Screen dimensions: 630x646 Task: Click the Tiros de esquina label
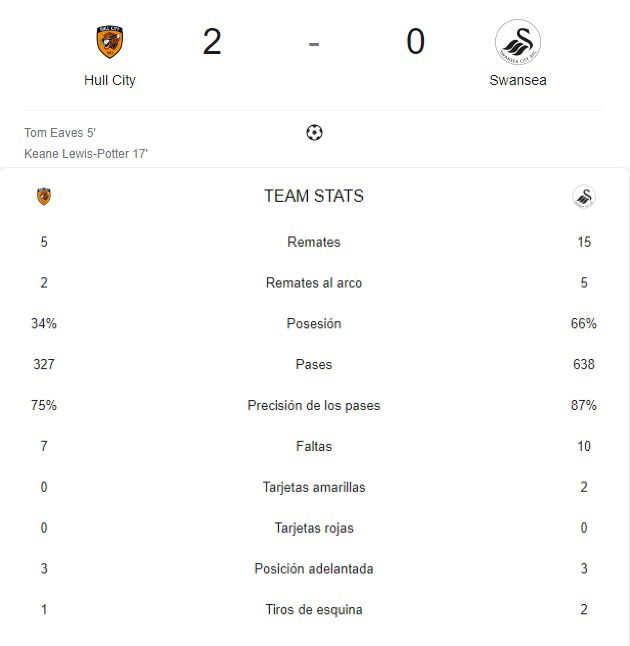coord(314,609)
